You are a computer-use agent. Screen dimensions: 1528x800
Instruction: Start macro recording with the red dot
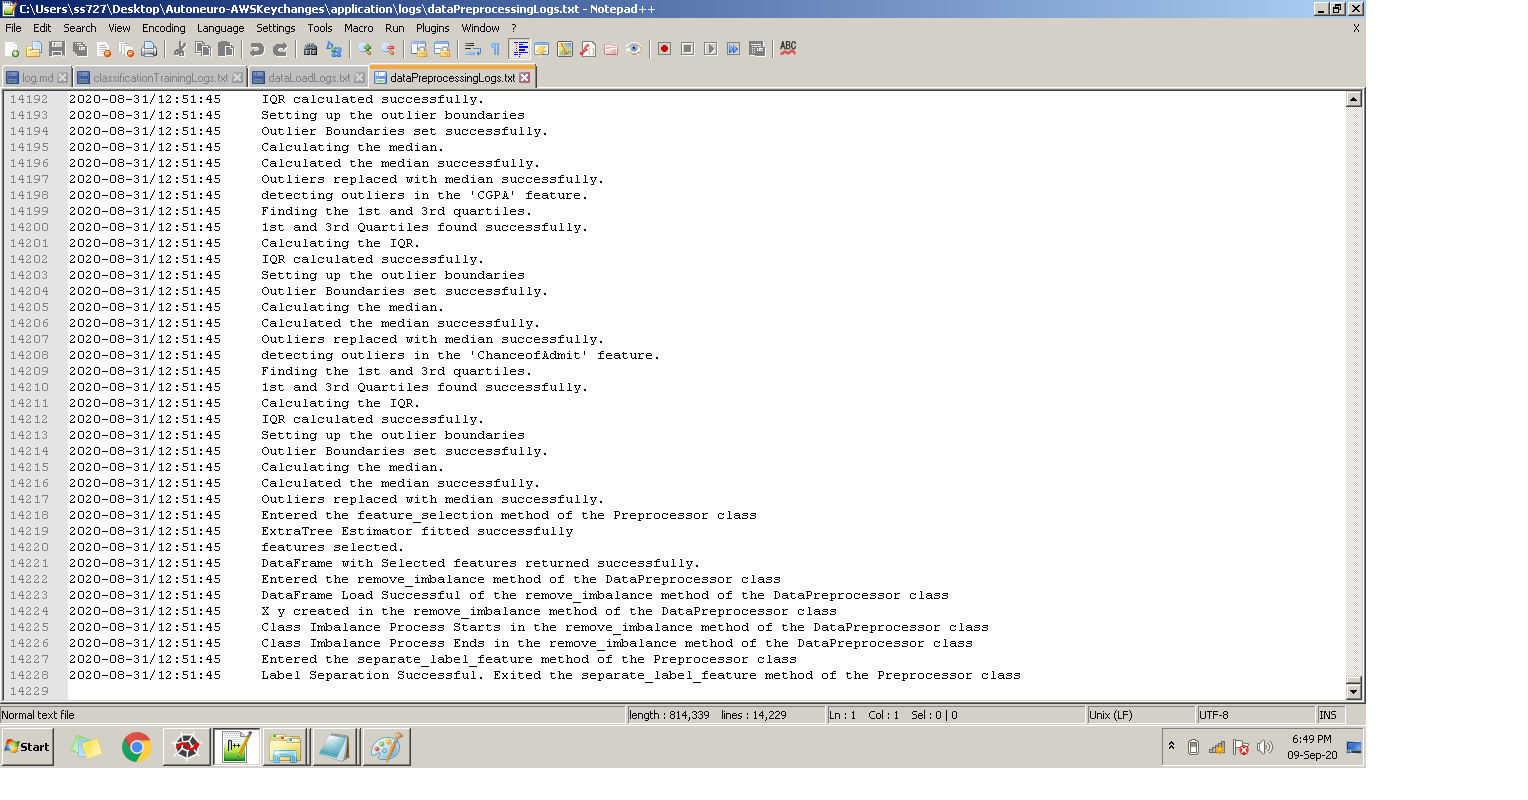[x=664, y=49]
